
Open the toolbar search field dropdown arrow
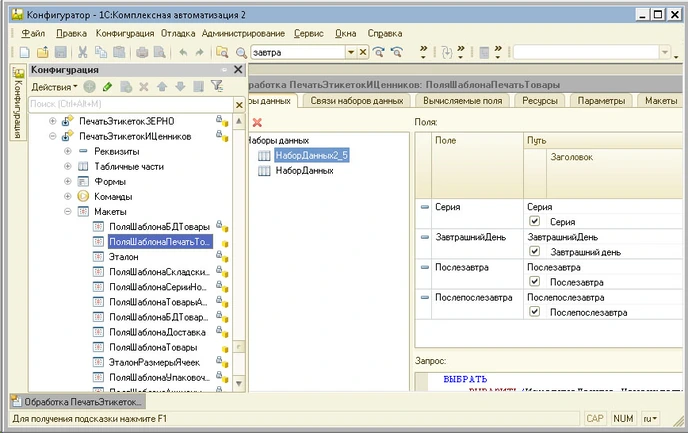coord(351,52)
